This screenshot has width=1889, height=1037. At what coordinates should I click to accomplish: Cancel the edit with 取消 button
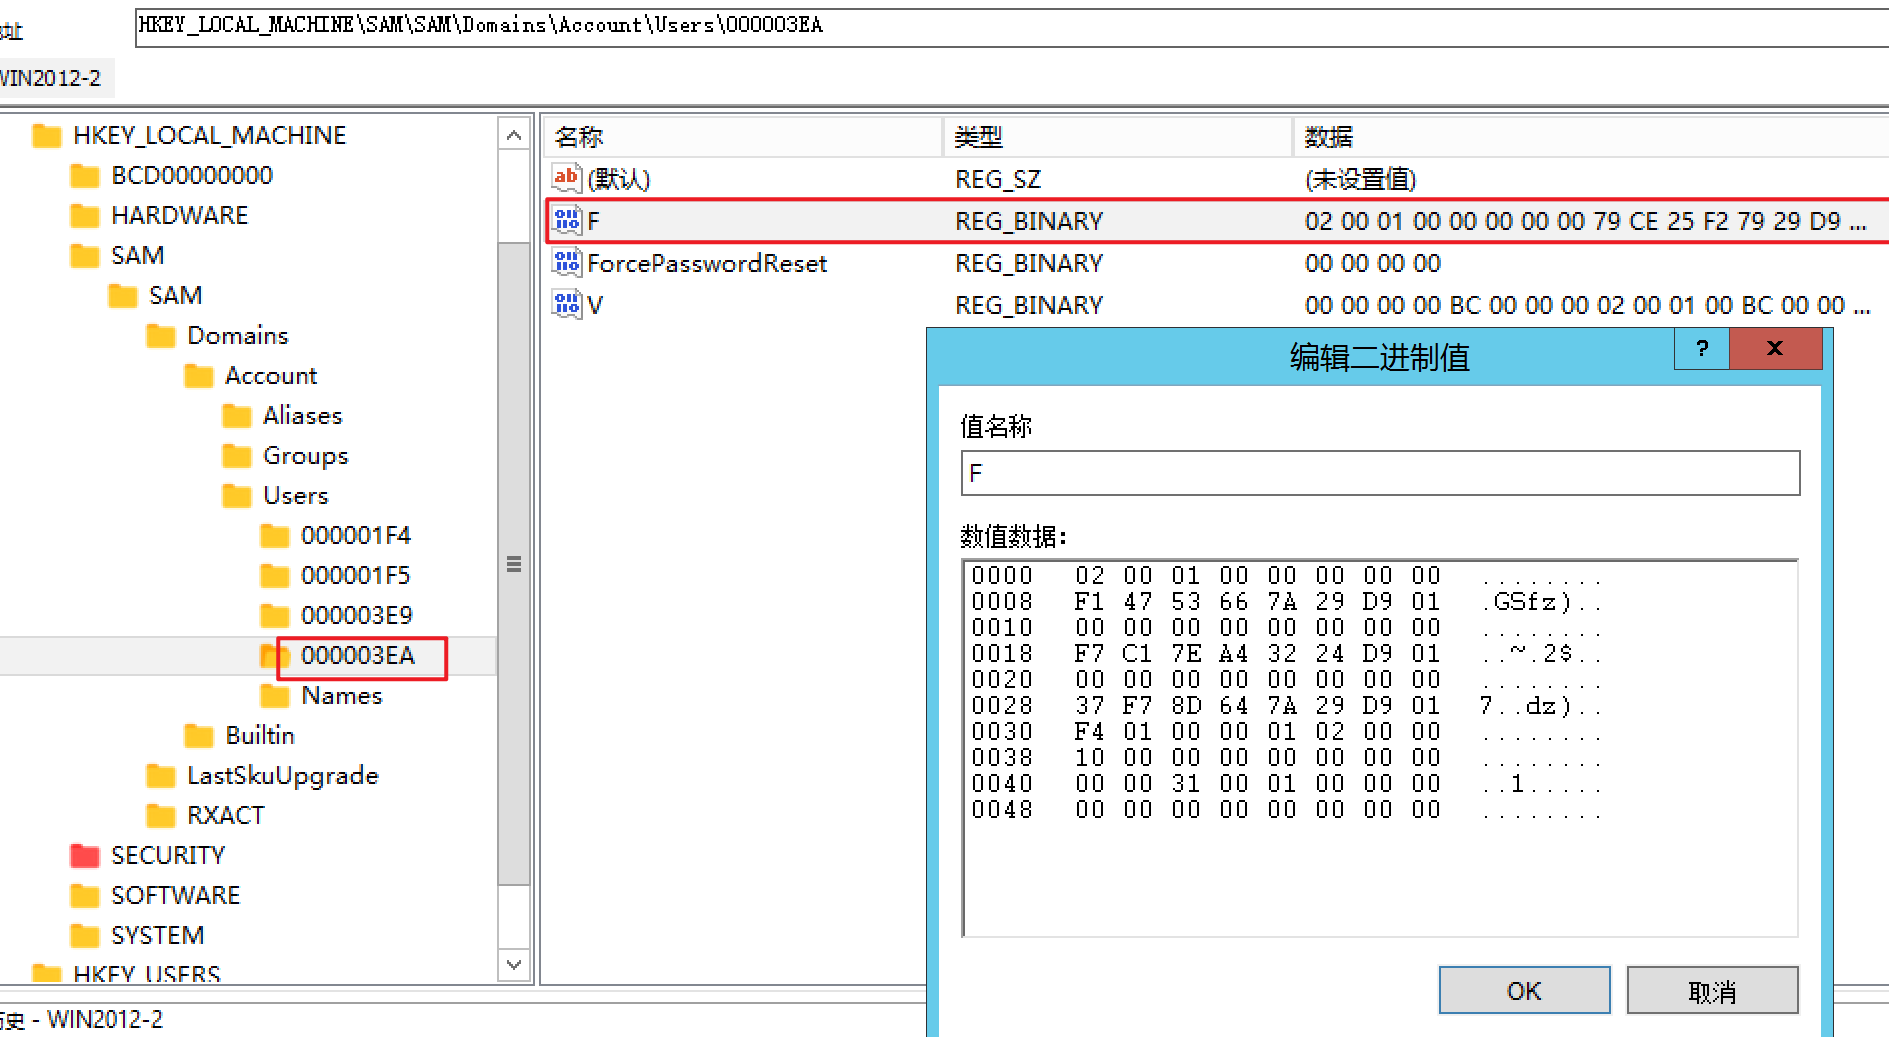[x=1712, y=990]
